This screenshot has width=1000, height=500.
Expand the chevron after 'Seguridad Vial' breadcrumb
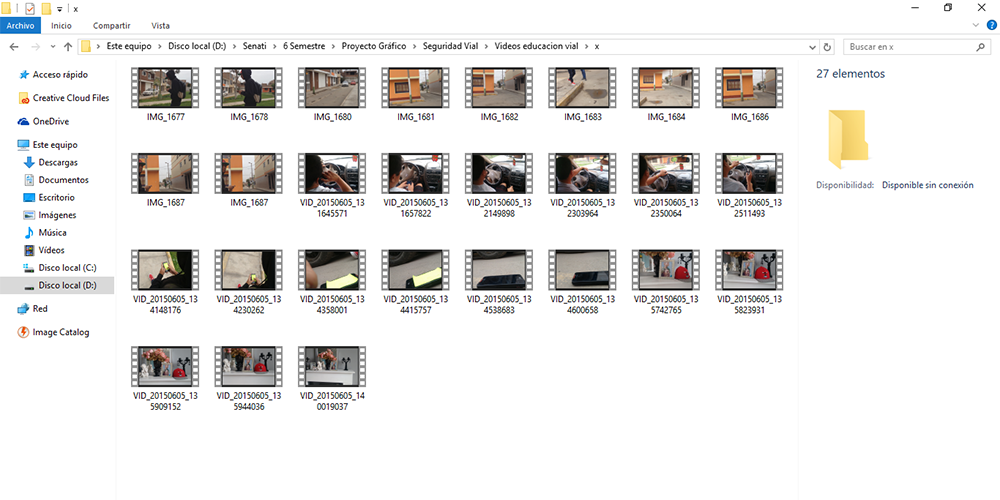[486, 47]
